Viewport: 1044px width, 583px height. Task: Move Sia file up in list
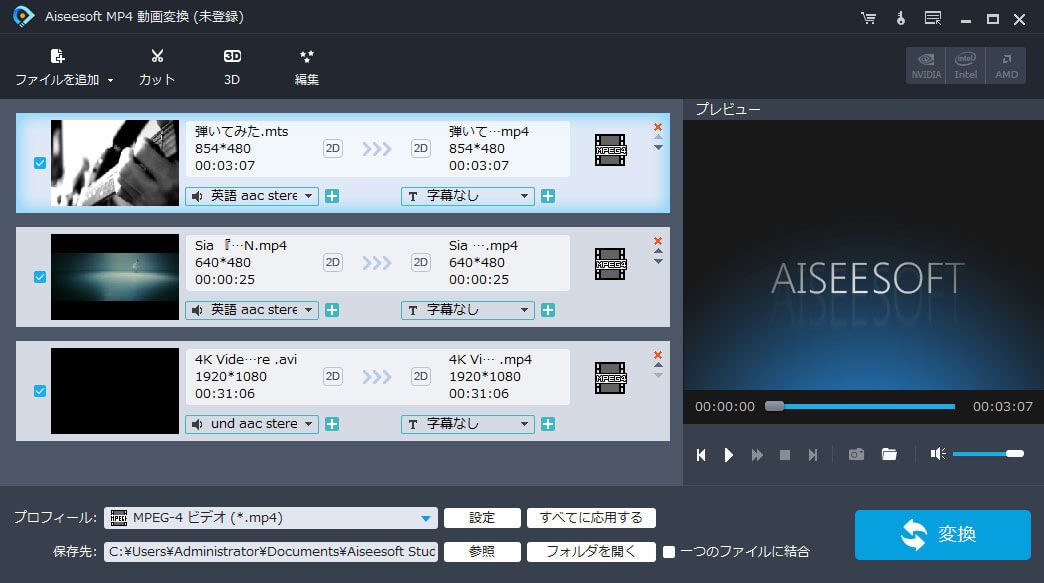(x=658, y=252)
